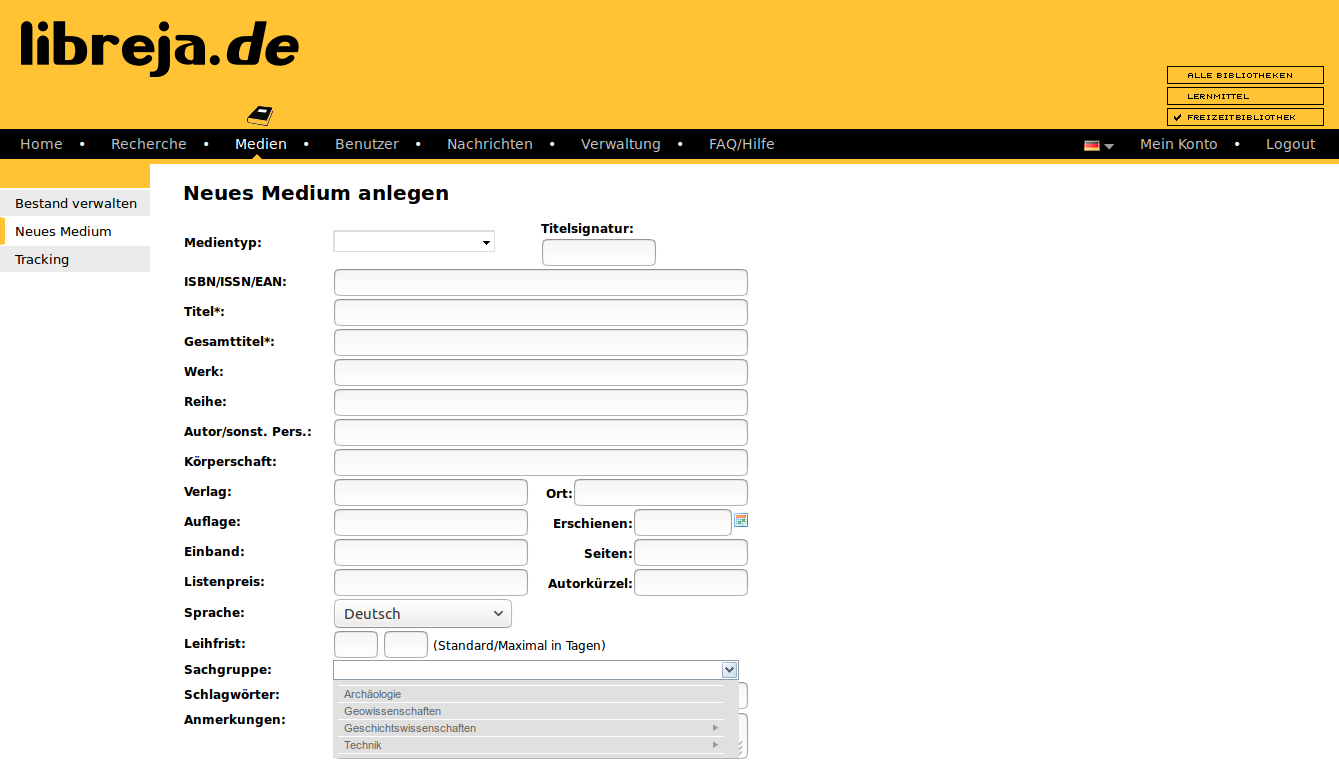Select the Alle Bibliotheken option
Image resolution: width=1339 pixels, height=766 pixels.
pos(1245,75)
